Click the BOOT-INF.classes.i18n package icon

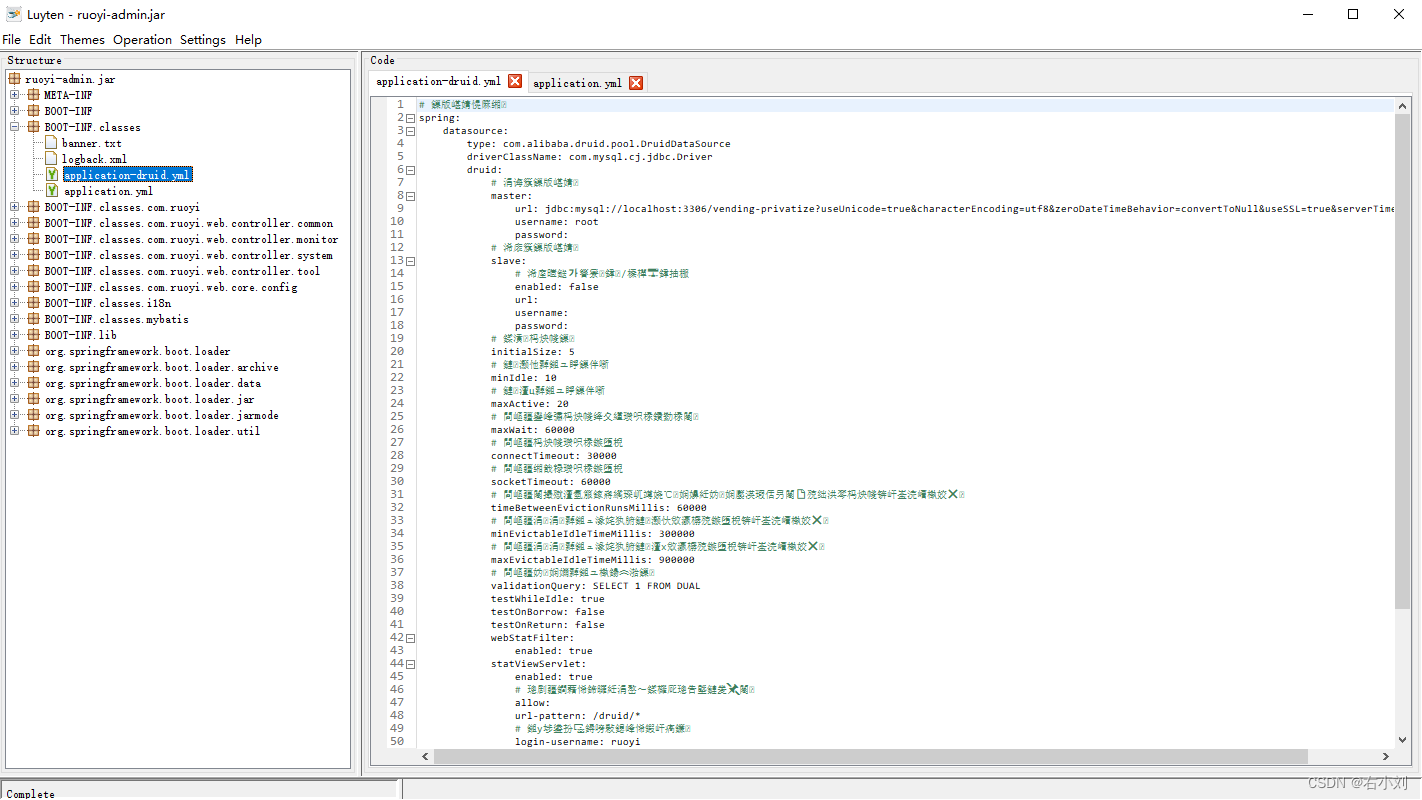(x=34, y=303)
